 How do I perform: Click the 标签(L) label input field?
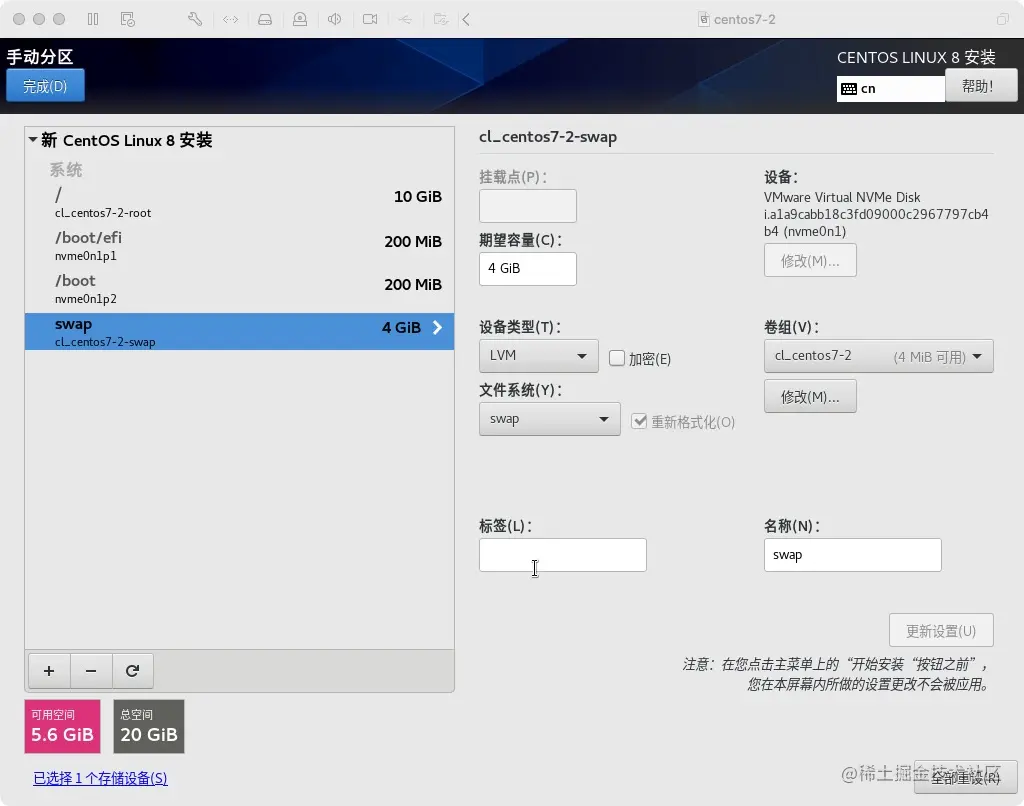pyautogui.click(x=563, y=555)
